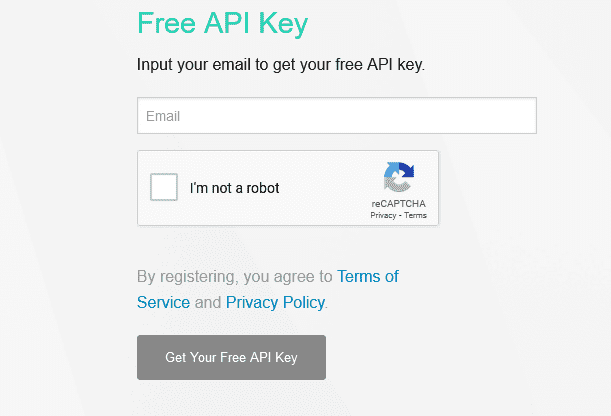The height and width of the screenshot is (416, 611).
Task: Click the blank area below the submit button
Action: click(x=231, y=398)
